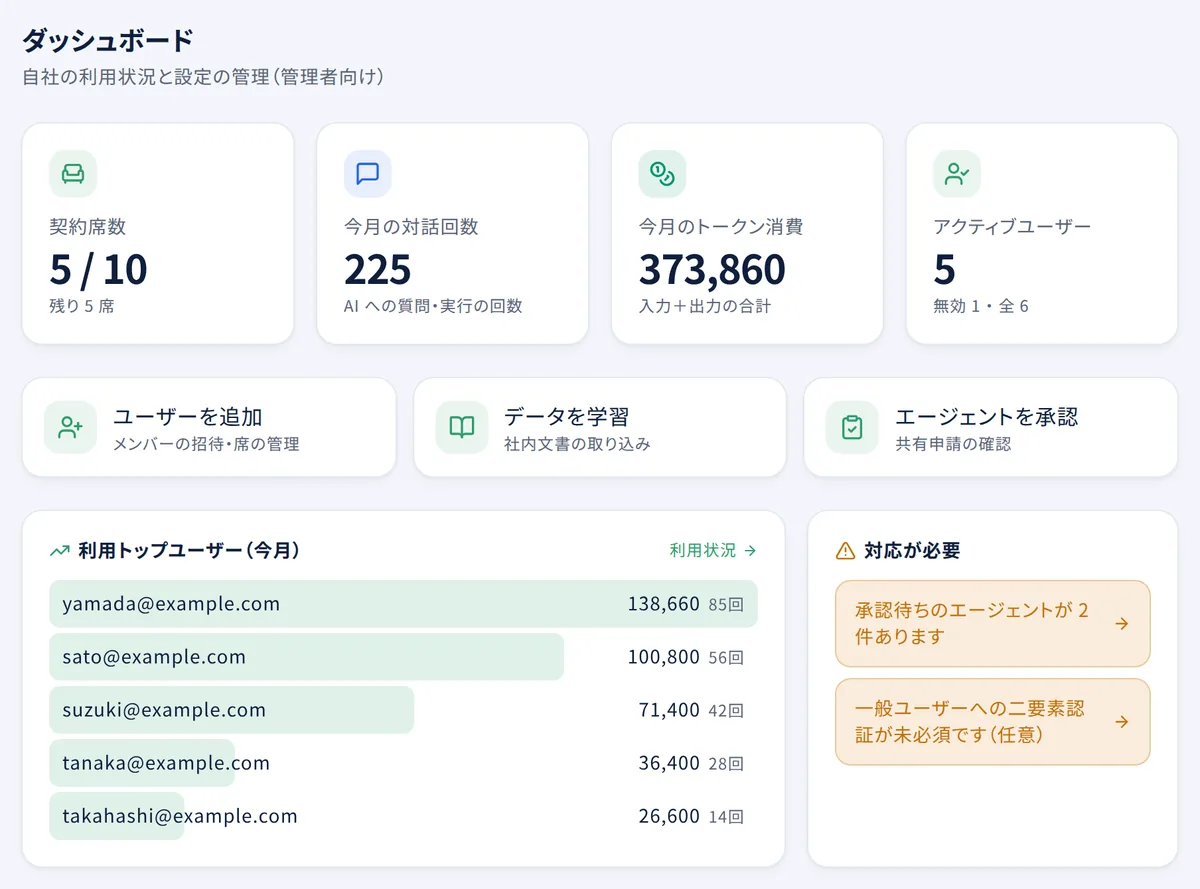Click the open book icon beside データを学習
1200x889 pixels.
pyautogui.click(x=462, y=428)
